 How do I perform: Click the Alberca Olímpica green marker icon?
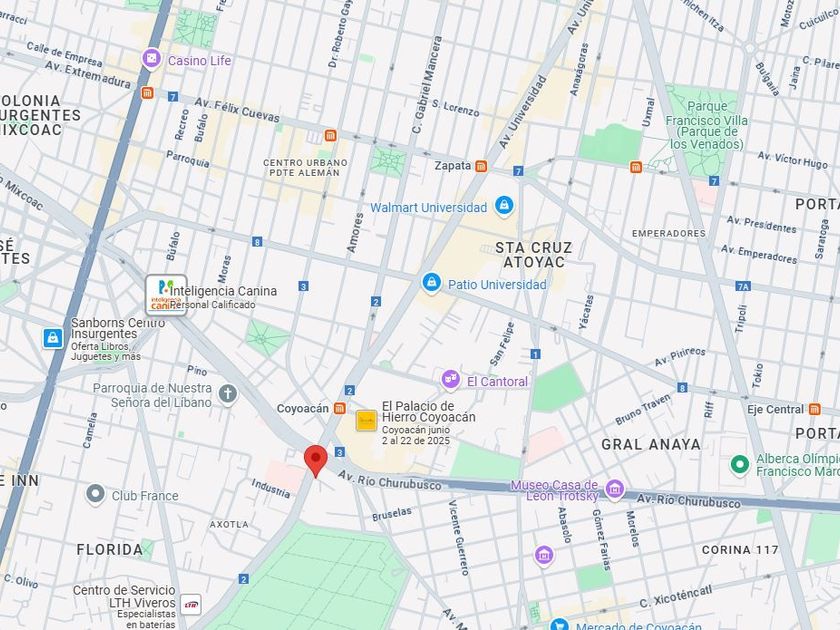[x=740, y=465]
